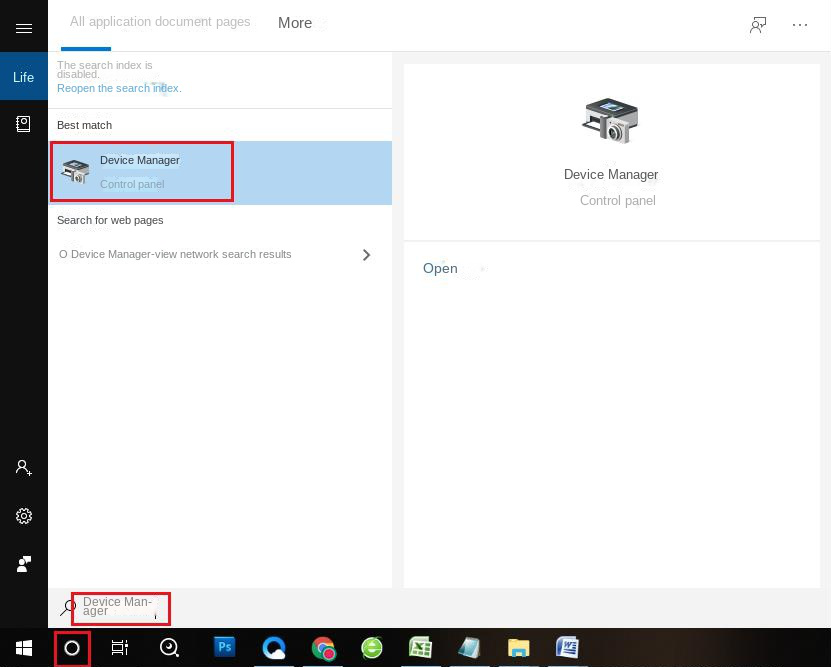Open the ellipsis menu at top right
The width and height of the screenshot is (831, 667).
click(800, 24)
